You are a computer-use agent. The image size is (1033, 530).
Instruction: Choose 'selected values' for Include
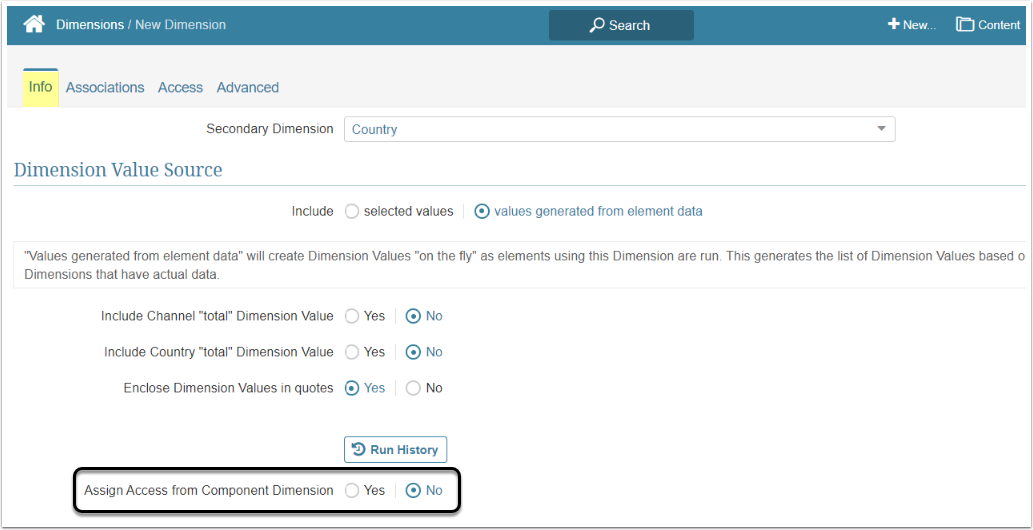[352, 211]
